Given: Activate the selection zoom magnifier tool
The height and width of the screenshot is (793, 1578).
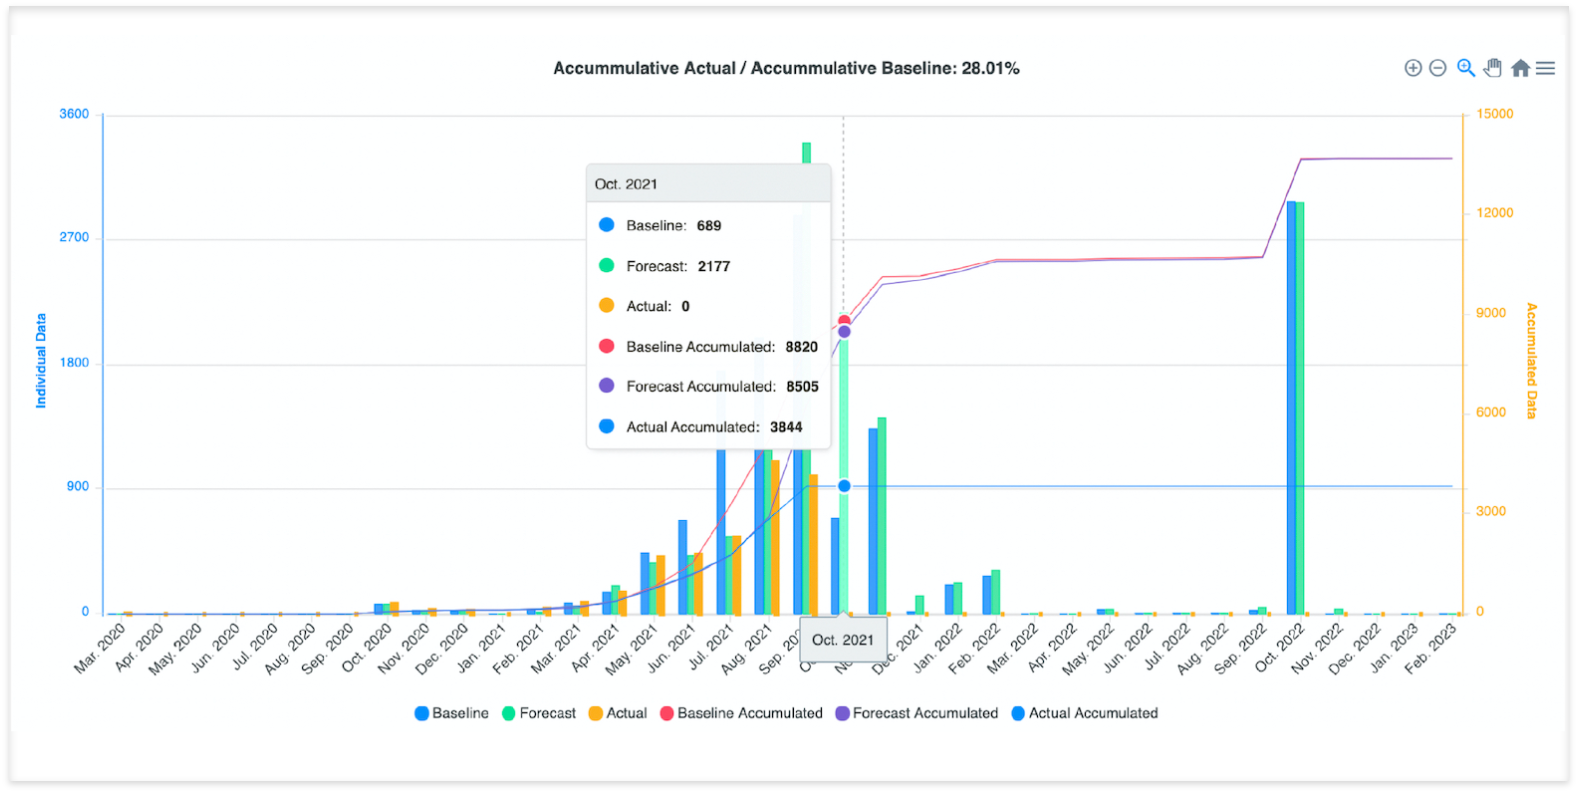Looking at the screenshot, I should click(x=1465, y=68).
